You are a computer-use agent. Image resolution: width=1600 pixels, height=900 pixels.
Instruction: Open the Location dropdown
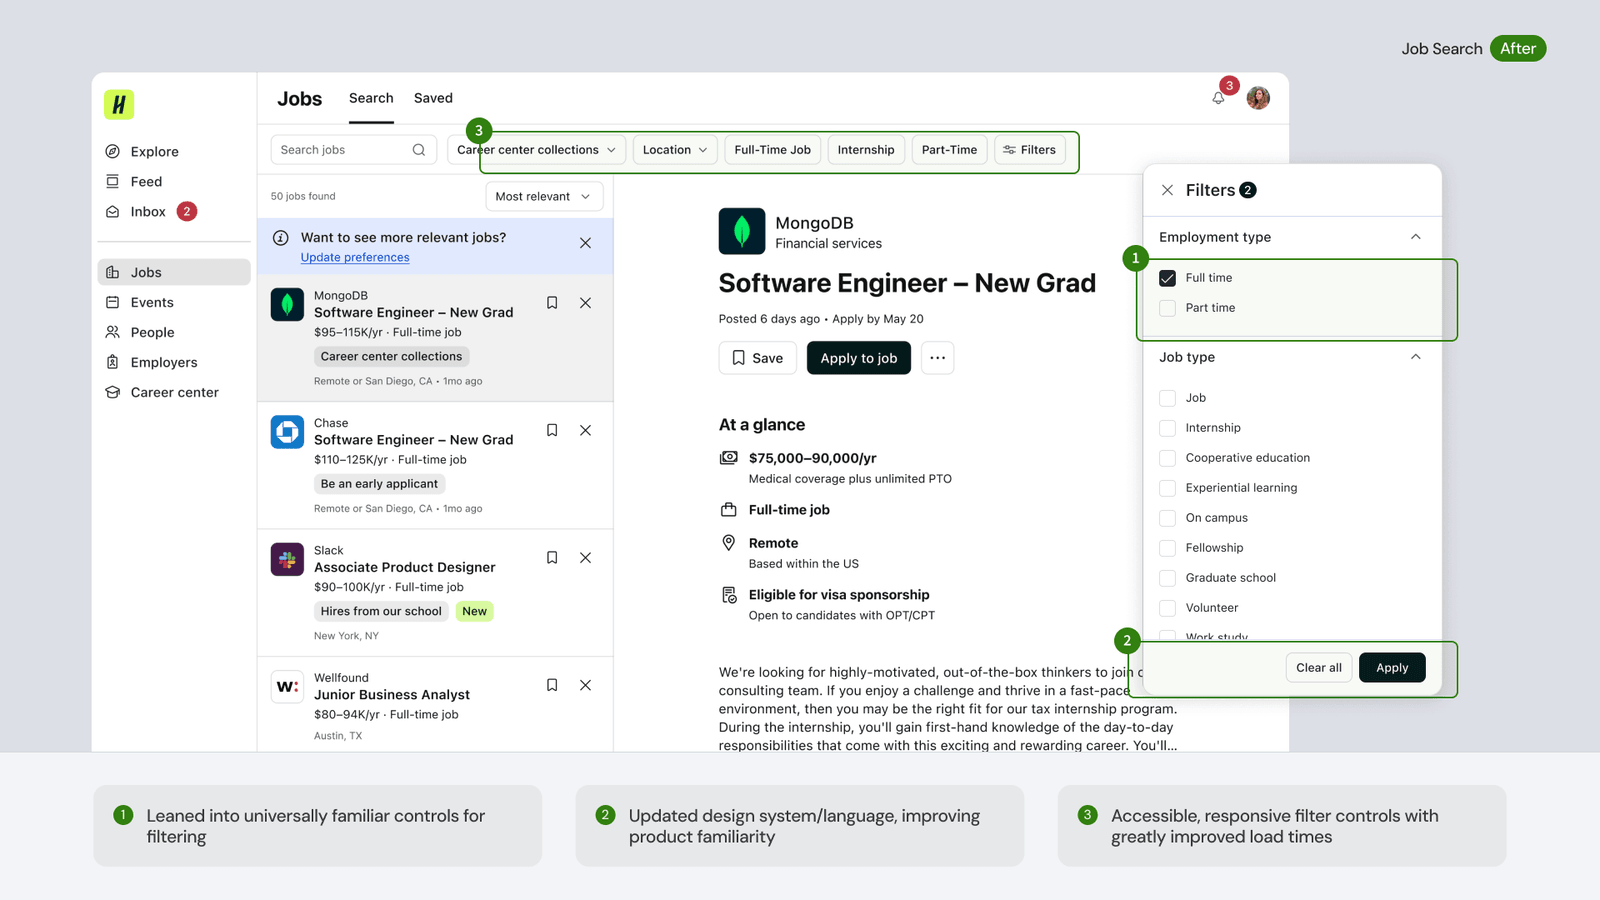point(675,150)
